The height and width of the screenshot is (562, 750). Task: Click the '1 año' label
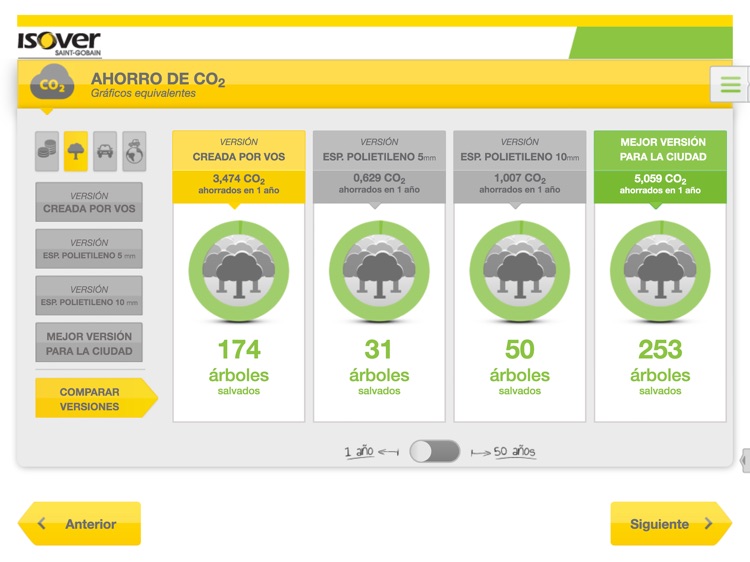click(x=359, y=452)
